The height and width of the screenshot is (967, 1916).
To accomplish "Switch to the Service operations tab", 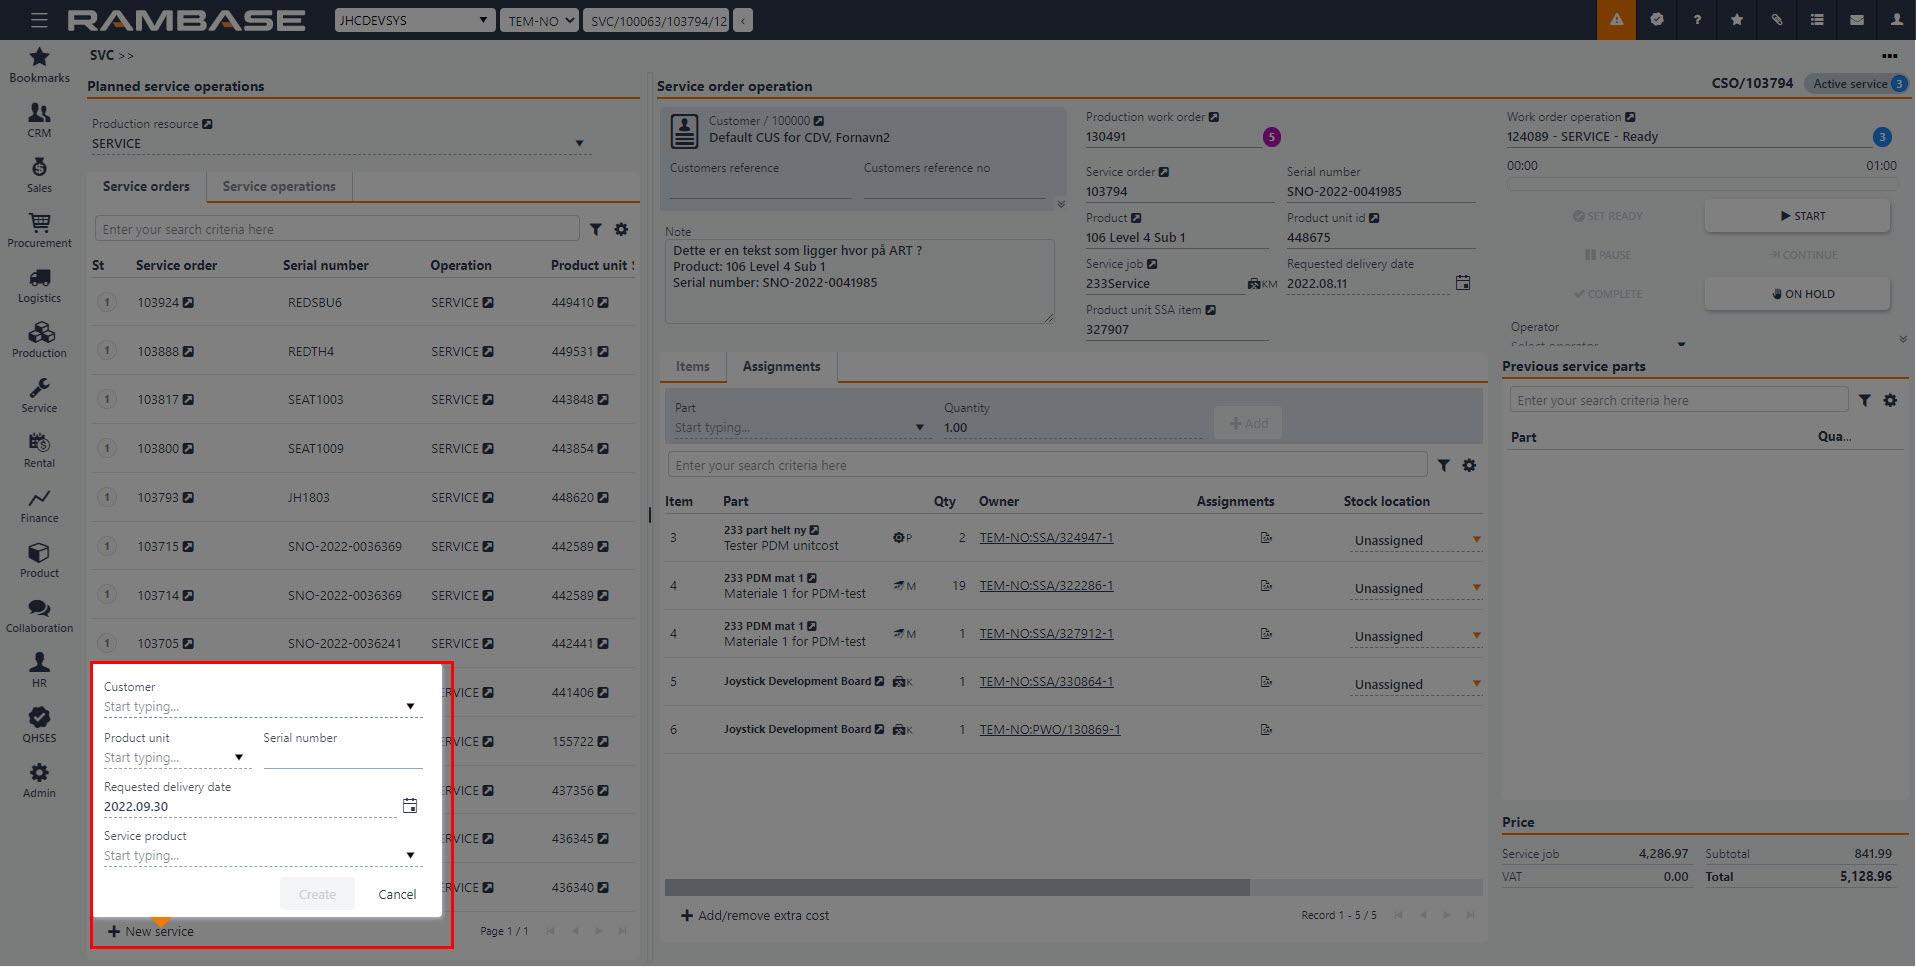I will pos(279,187).
